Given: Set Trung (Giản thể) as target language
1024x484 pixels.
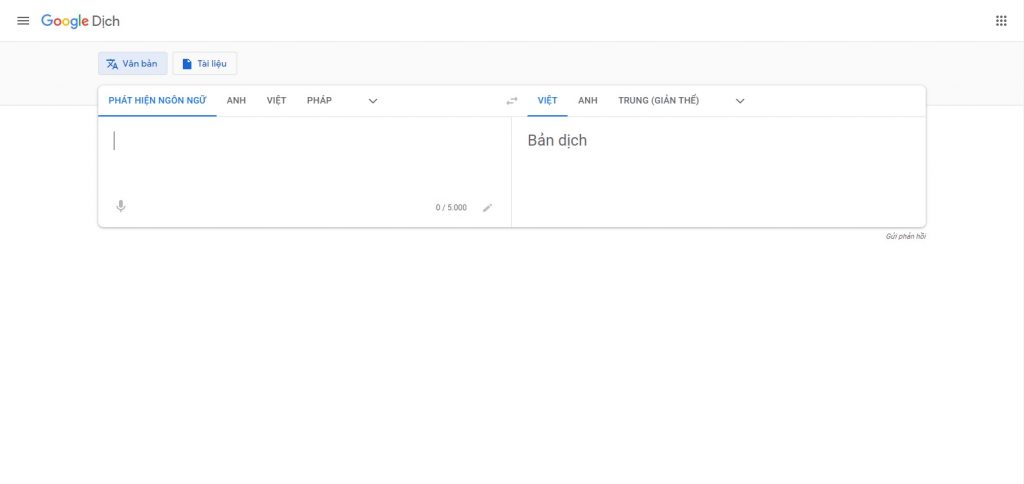Looking at the screenshot, I should [x=658, y=101].
